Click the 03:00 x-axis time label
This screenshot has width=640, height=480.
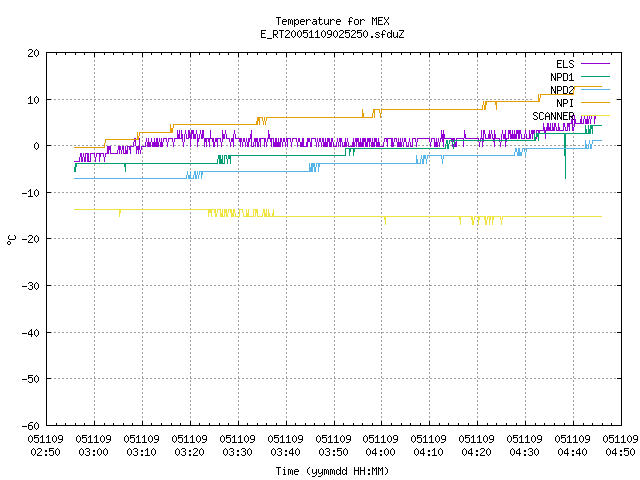pyautogui.click(x=93, y=452)
